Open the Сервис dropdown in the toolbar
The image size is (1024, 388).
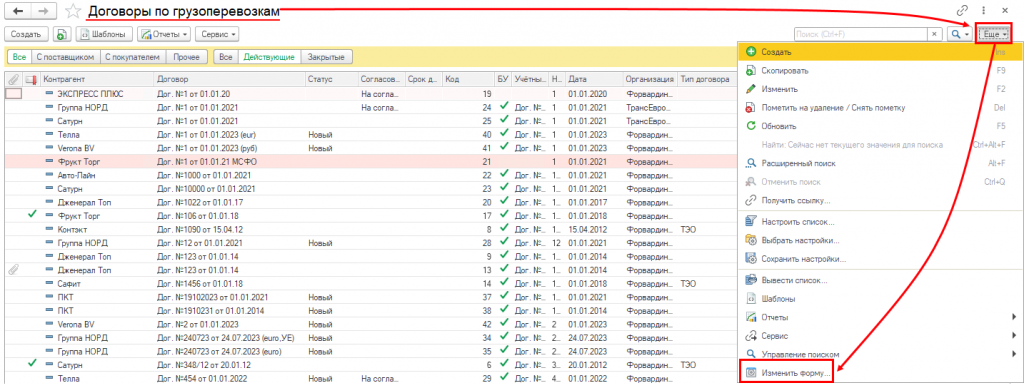point(217,34)
